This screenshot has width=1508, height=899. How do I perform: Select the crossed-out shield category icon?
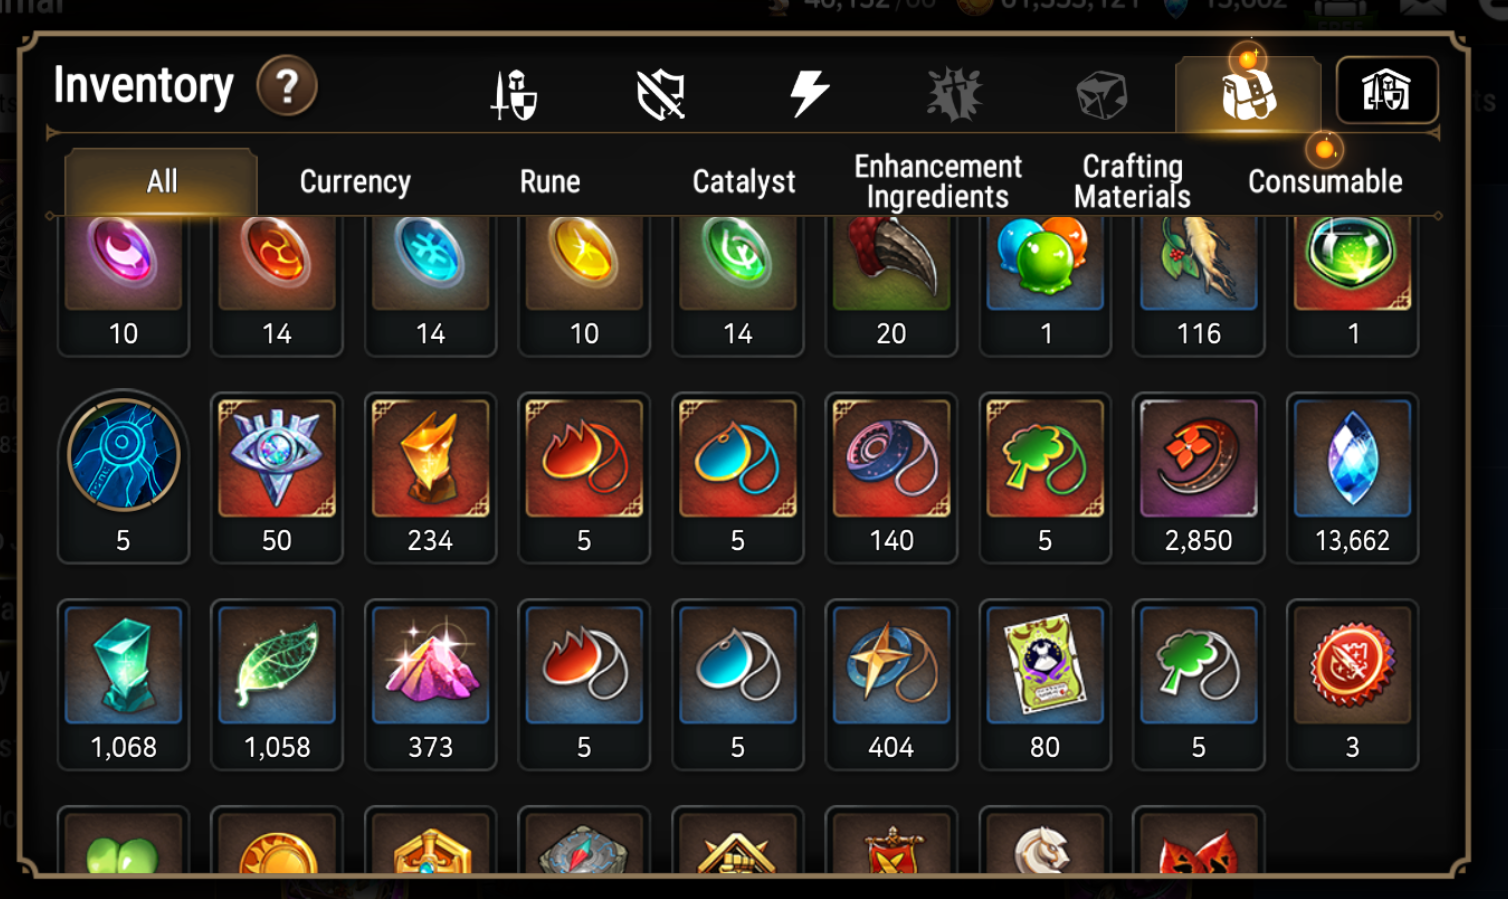point(661,94)
